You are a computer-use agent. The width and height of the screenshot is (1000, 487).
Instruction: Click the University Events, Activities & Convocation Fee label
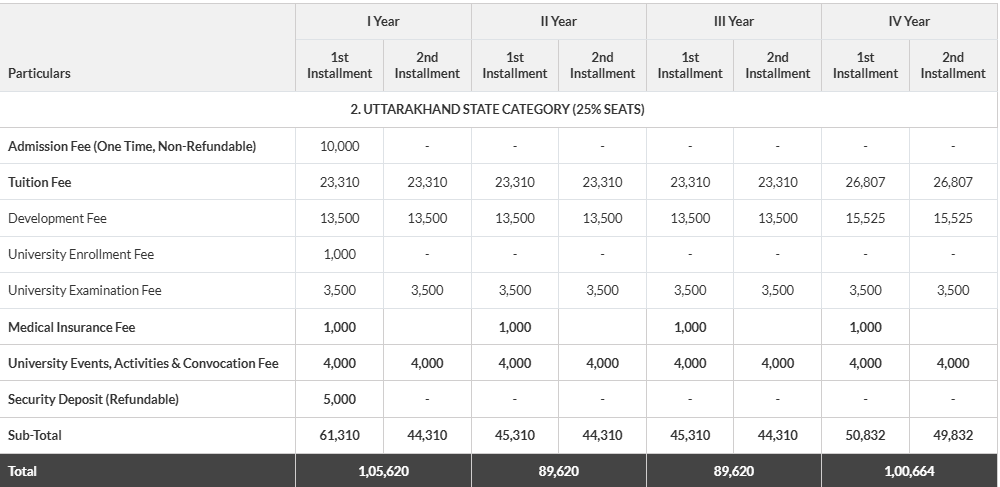[143, 363]
